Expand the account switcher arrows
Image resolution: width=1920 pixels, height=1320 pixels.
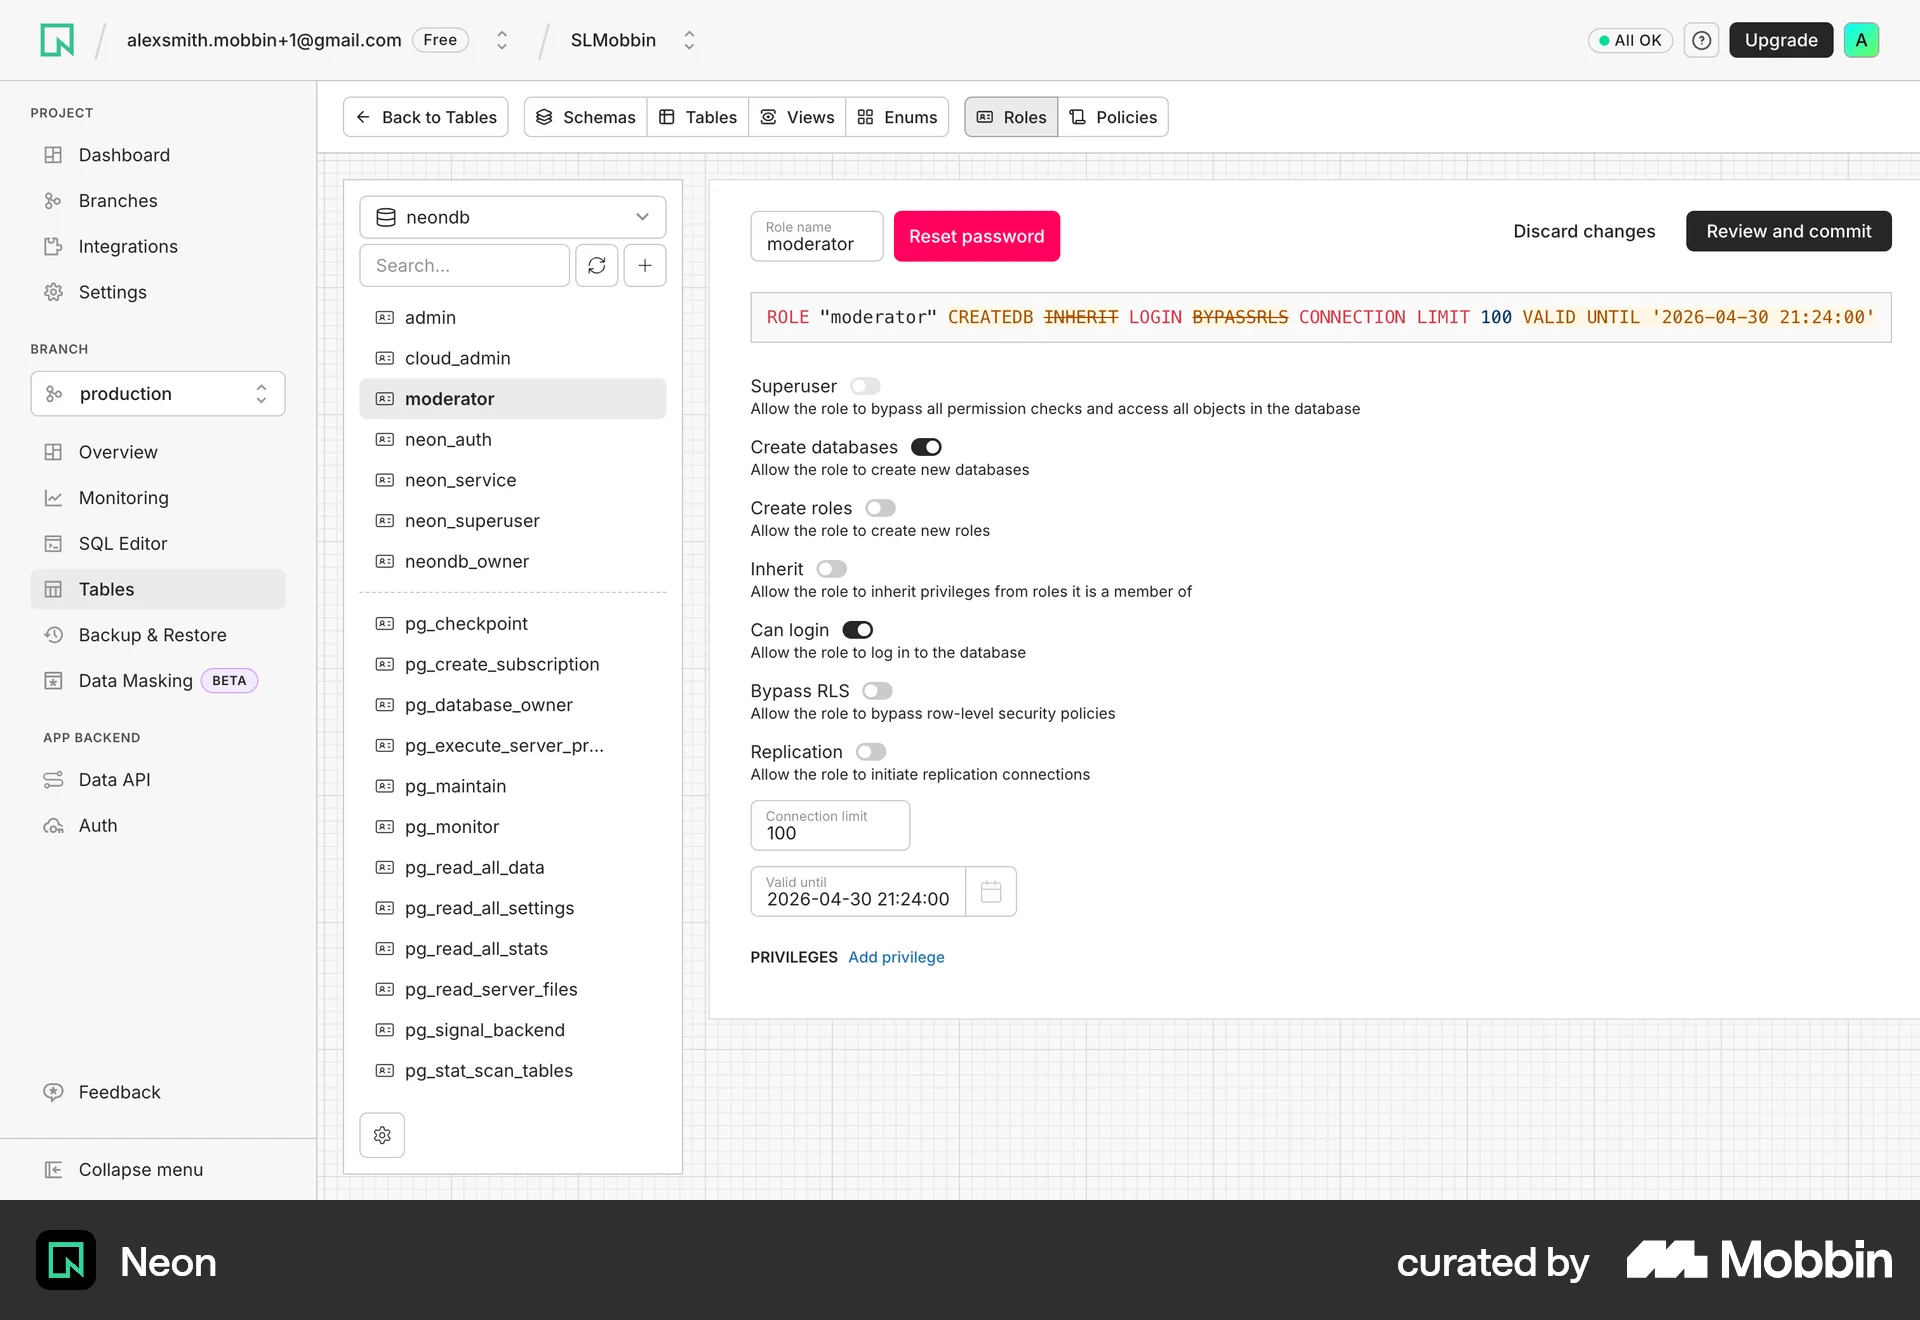[x=502, y=40]
